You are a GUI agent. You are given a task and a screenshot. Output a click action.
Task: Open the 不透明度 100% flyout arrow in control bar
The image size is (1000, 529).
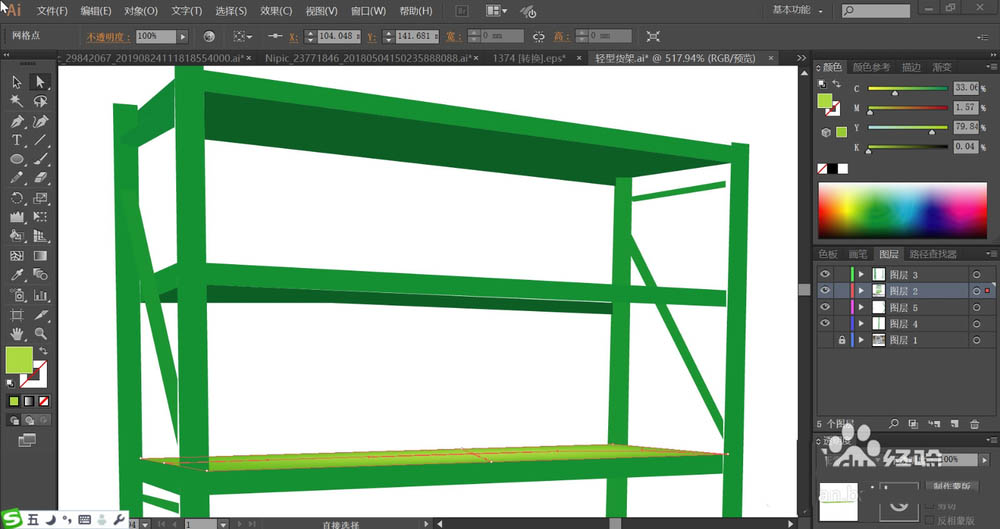point(183,36)
